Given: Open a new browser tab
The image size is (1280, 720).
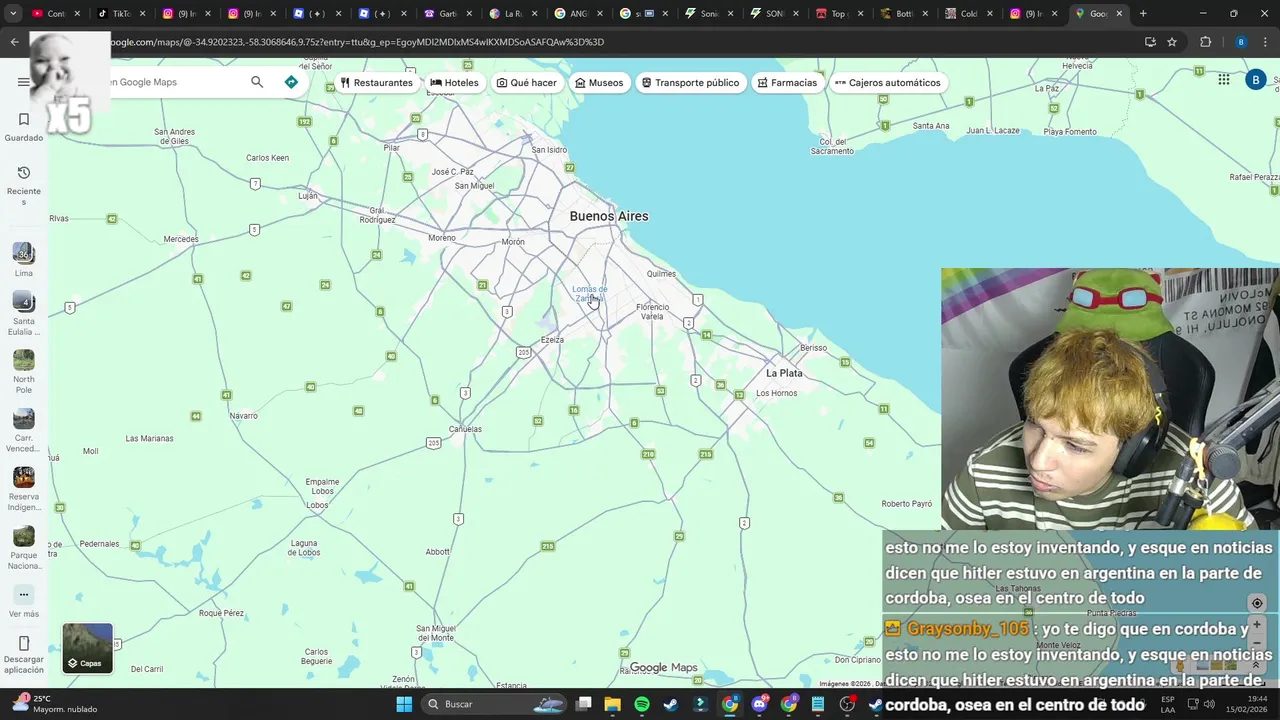Looking at the screenshot, I should coord(1143,14).
